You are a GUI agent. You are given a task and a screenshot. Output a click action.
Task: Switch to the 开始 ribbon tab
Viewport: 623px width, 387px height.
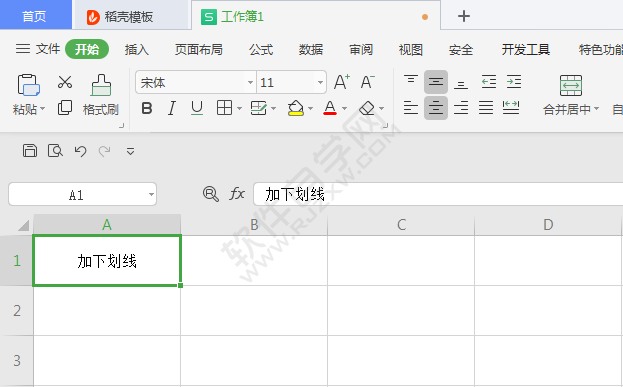click(x=87, y=49)
